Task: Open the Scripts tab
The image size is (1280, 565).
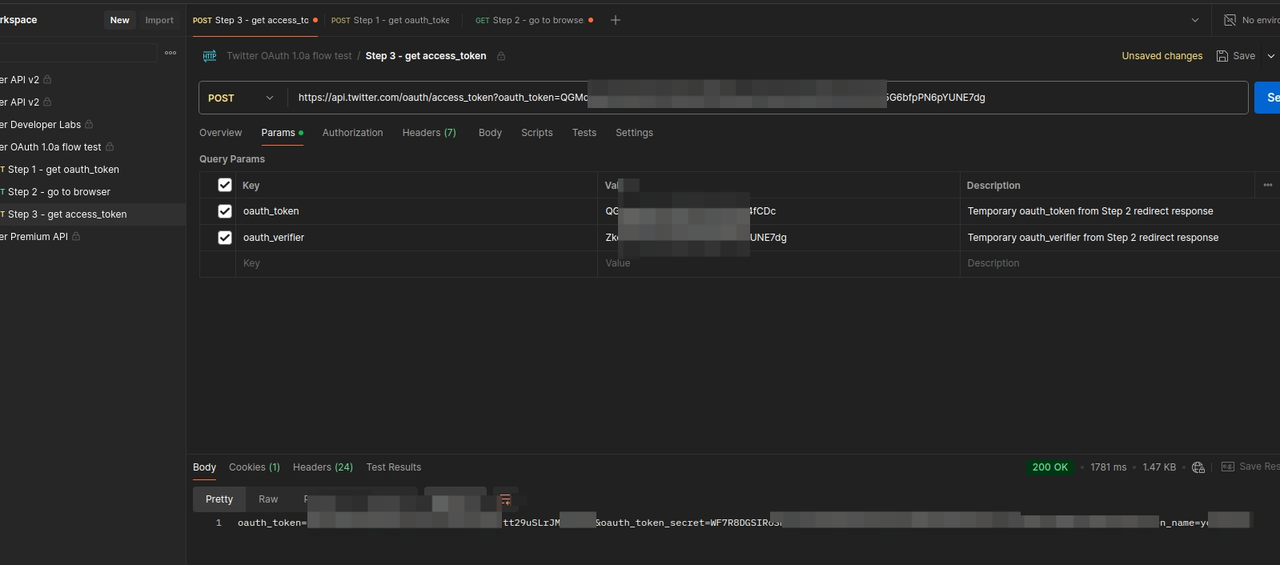Action: (537, 133)
